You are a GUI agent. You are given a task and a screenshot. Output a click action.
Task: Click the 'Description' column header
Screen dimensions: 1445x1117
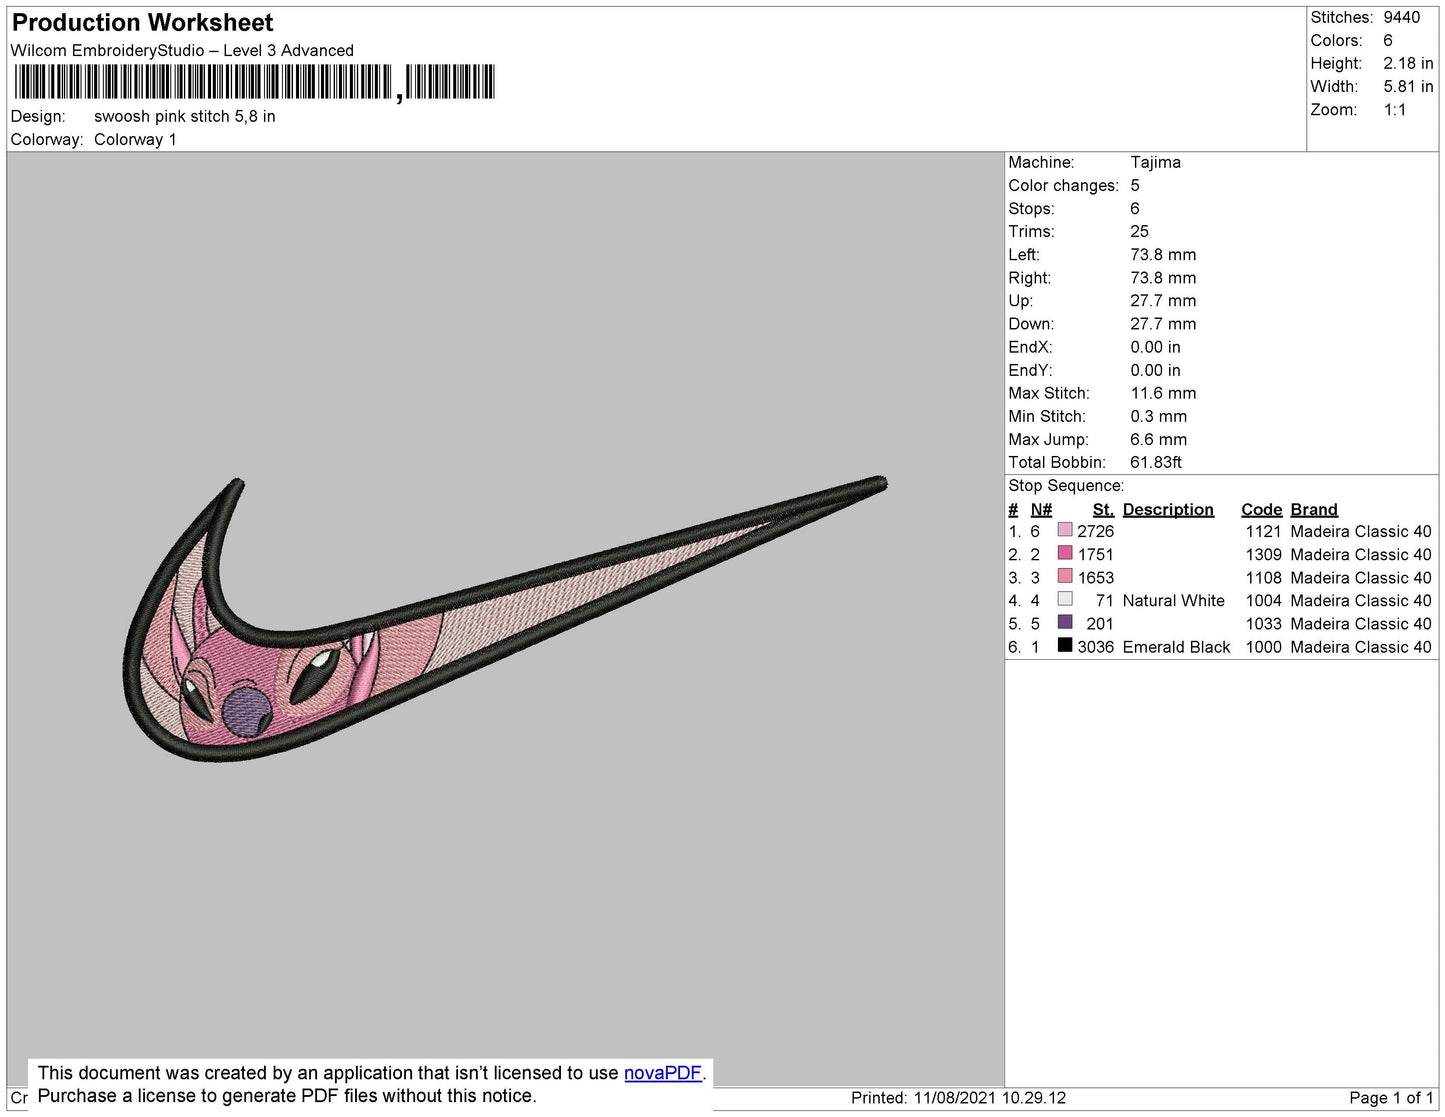coord(1168,510)
